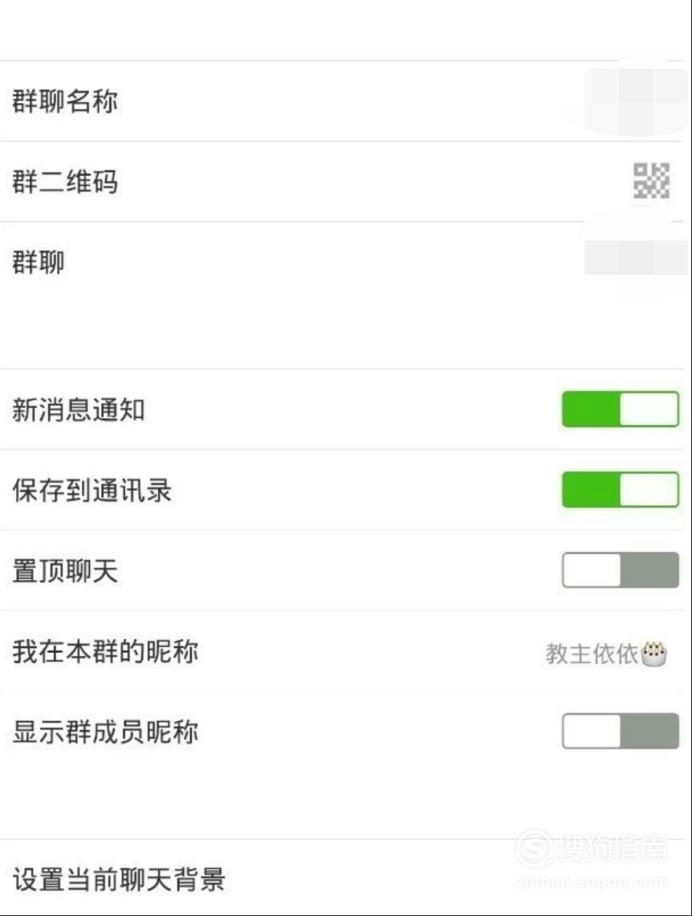Tap the 新消息通知 label
The width and height of the screenshot is (692, 916).
[x=78, y=410]
